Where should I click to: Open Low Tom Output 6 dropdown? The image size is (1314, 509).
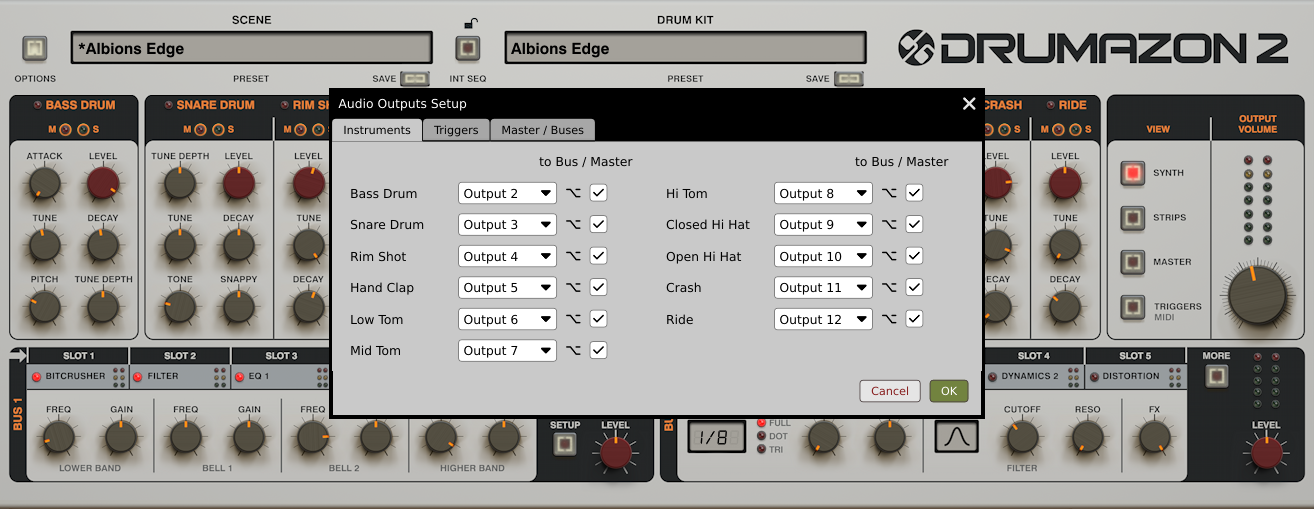(x=508, y=319)
